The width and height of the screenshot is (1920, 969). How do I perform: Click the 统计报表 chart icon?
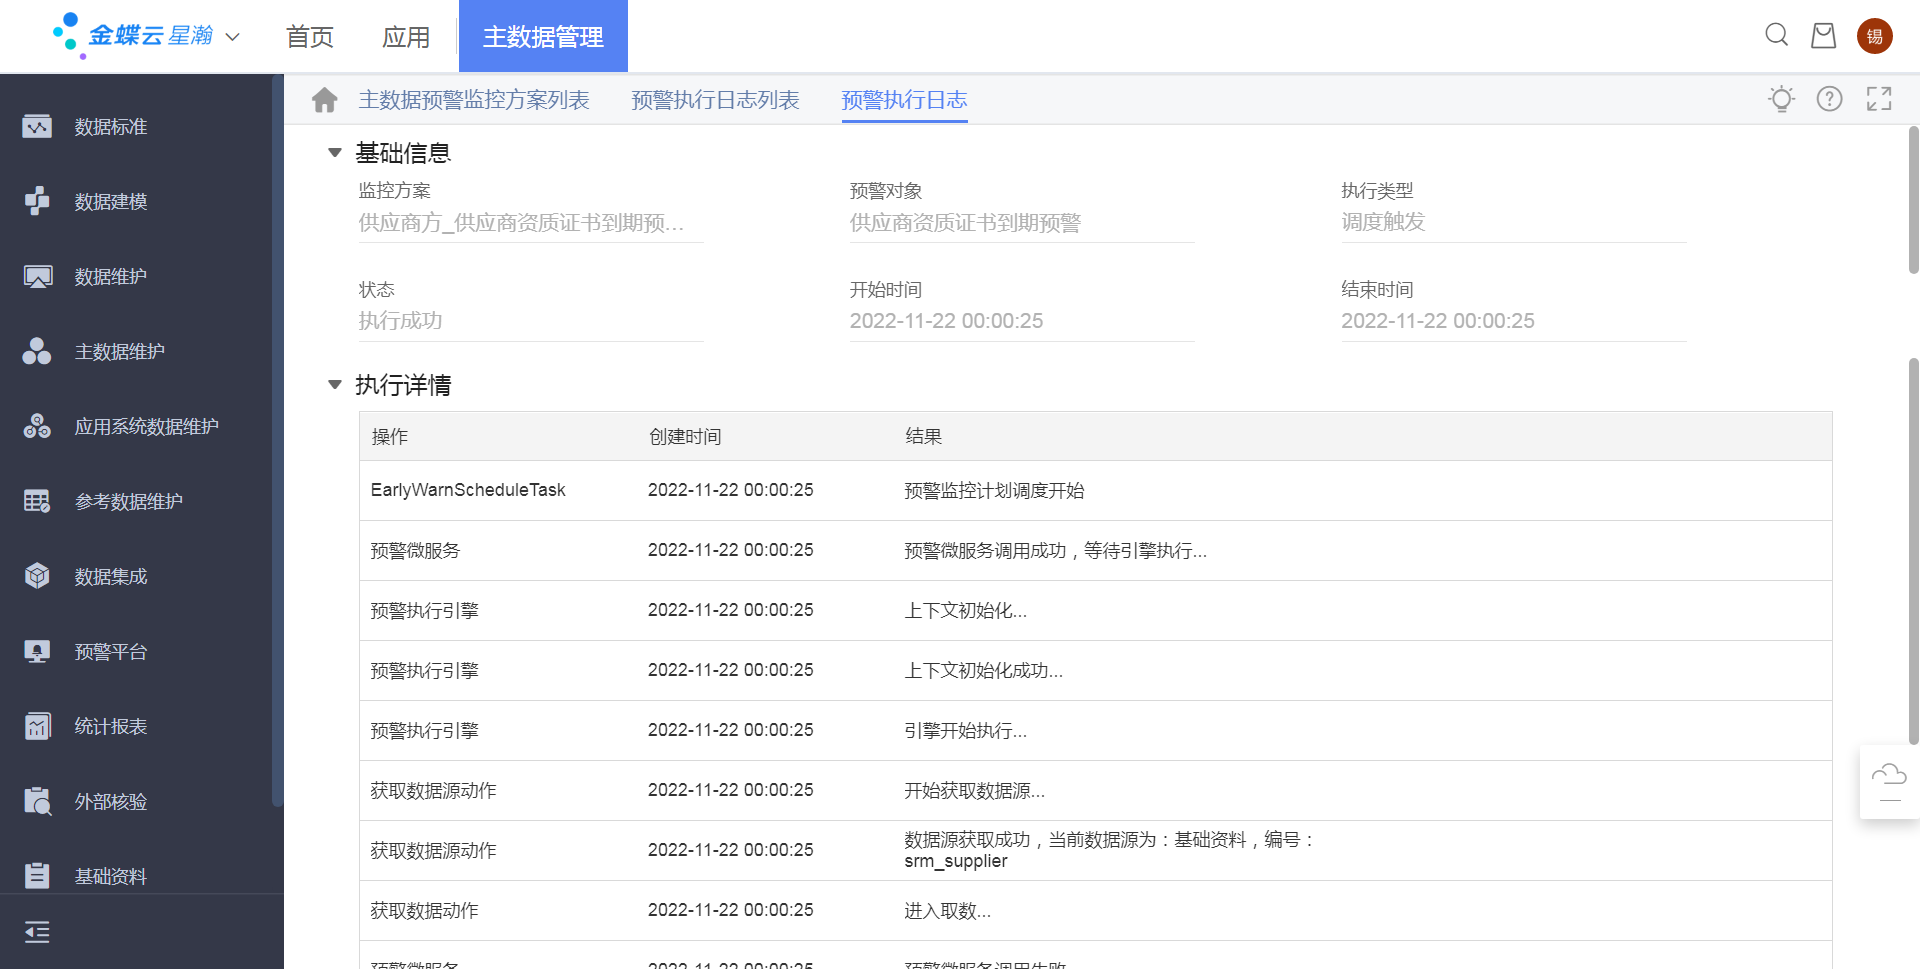click(37, 726)
